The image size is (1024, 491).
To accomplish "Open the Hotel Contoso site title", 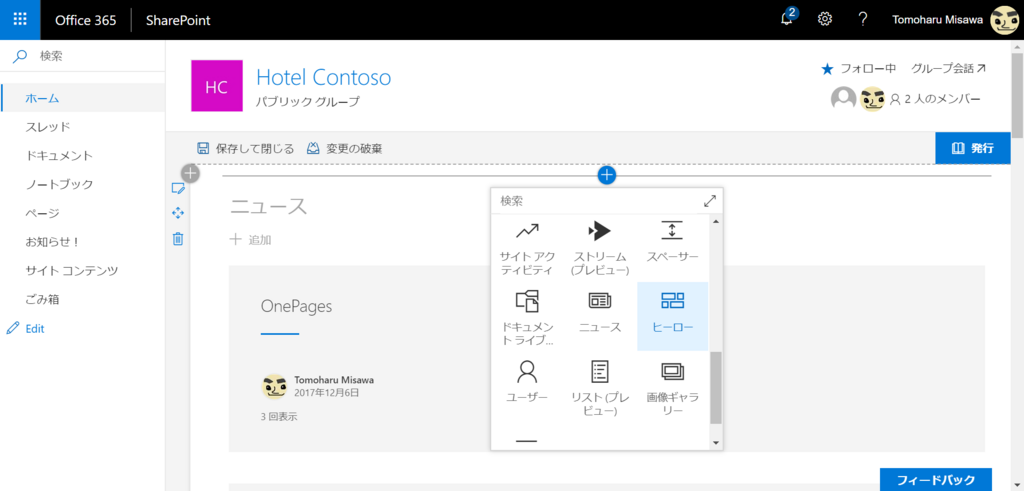I will point(323,78).
